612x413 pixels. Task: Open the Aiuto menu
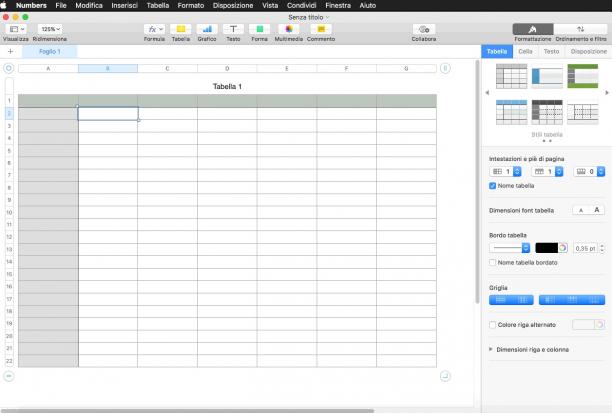tap(368, 5)
